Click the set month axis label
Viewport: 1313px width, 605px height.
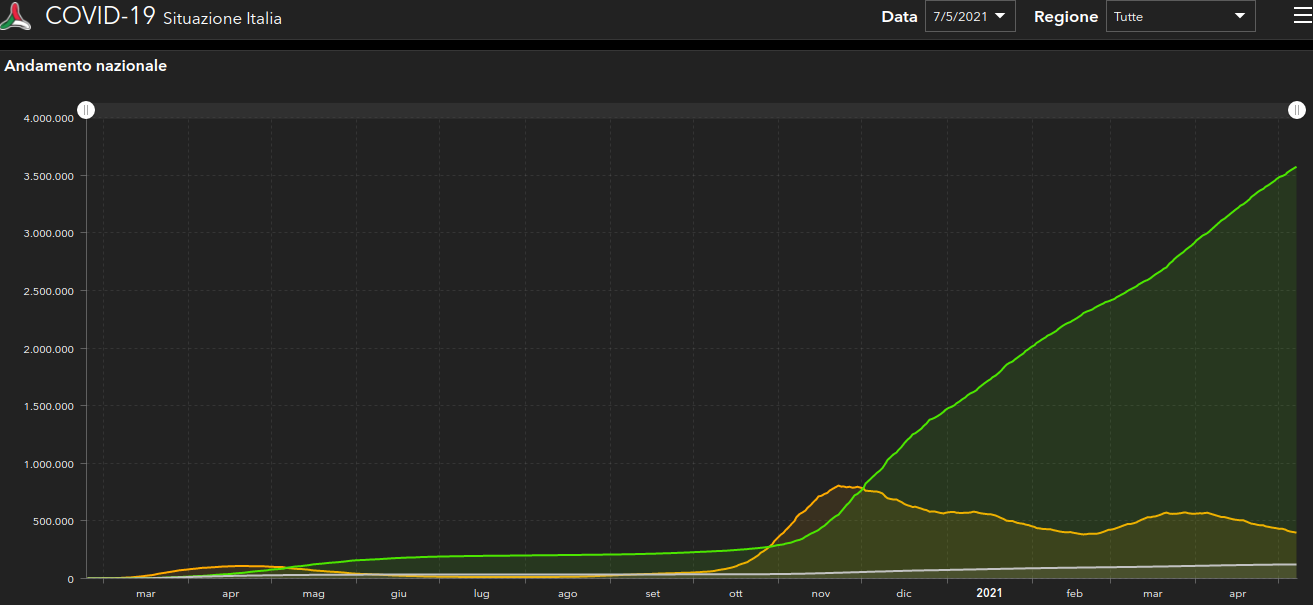pyautogui.click(x=653, y=594)
